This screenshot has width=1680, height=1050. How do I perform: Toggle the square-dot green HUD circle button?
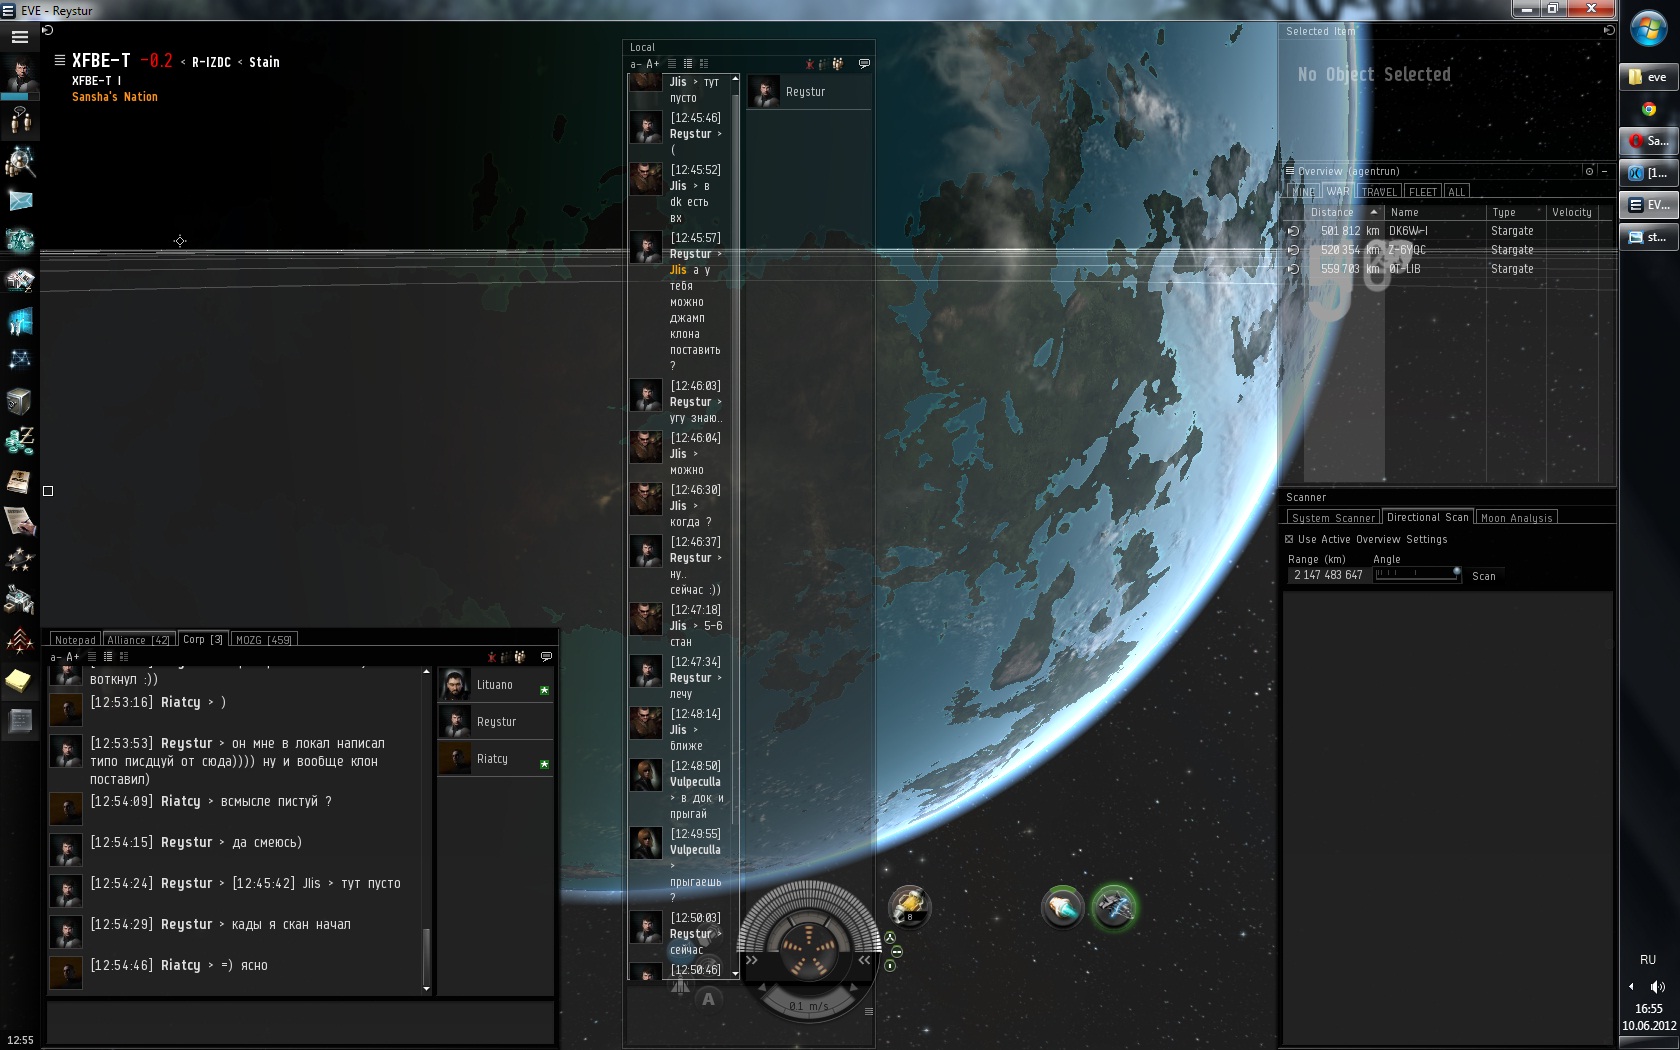click(890, 965)
